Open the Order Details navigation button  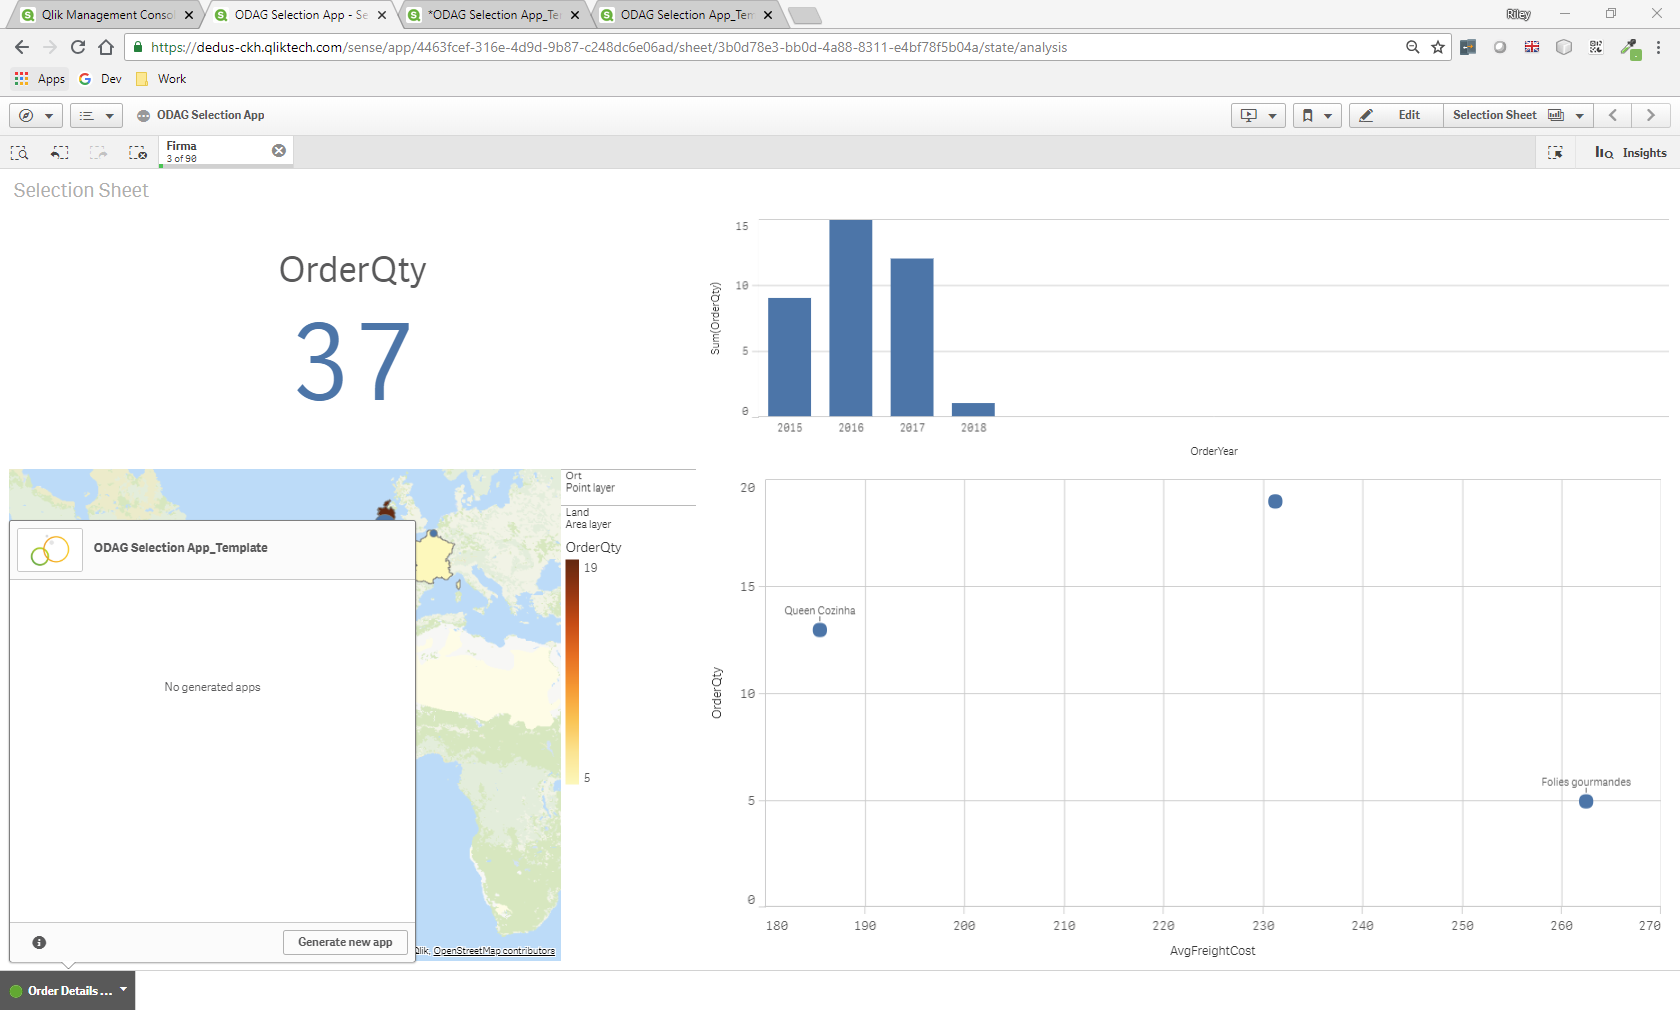pos(68,991)
